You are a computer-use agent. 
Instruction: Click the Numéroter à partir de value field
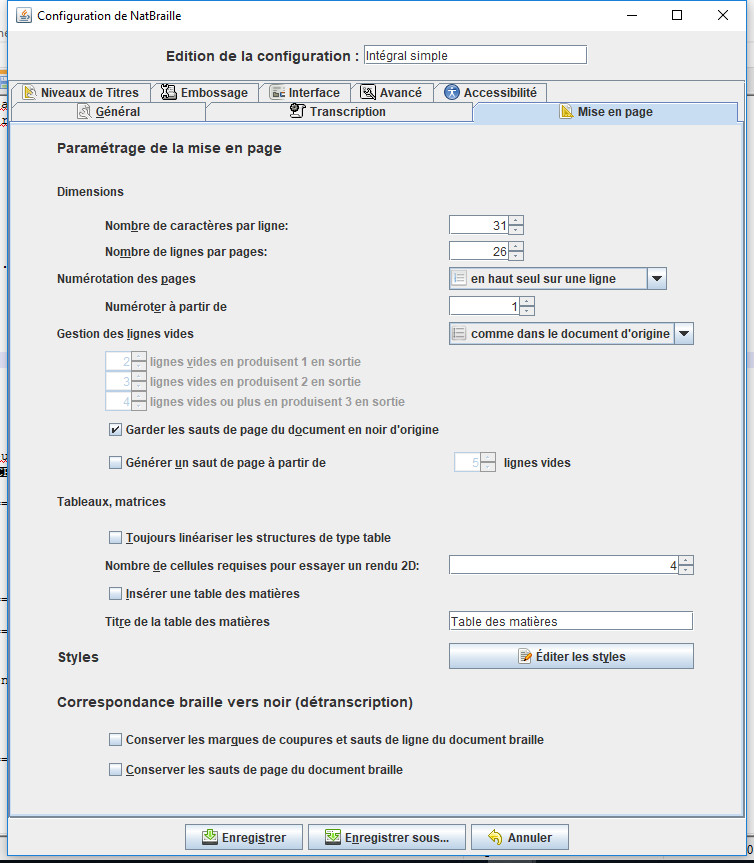pyautogui.click(x=484, y=306)
